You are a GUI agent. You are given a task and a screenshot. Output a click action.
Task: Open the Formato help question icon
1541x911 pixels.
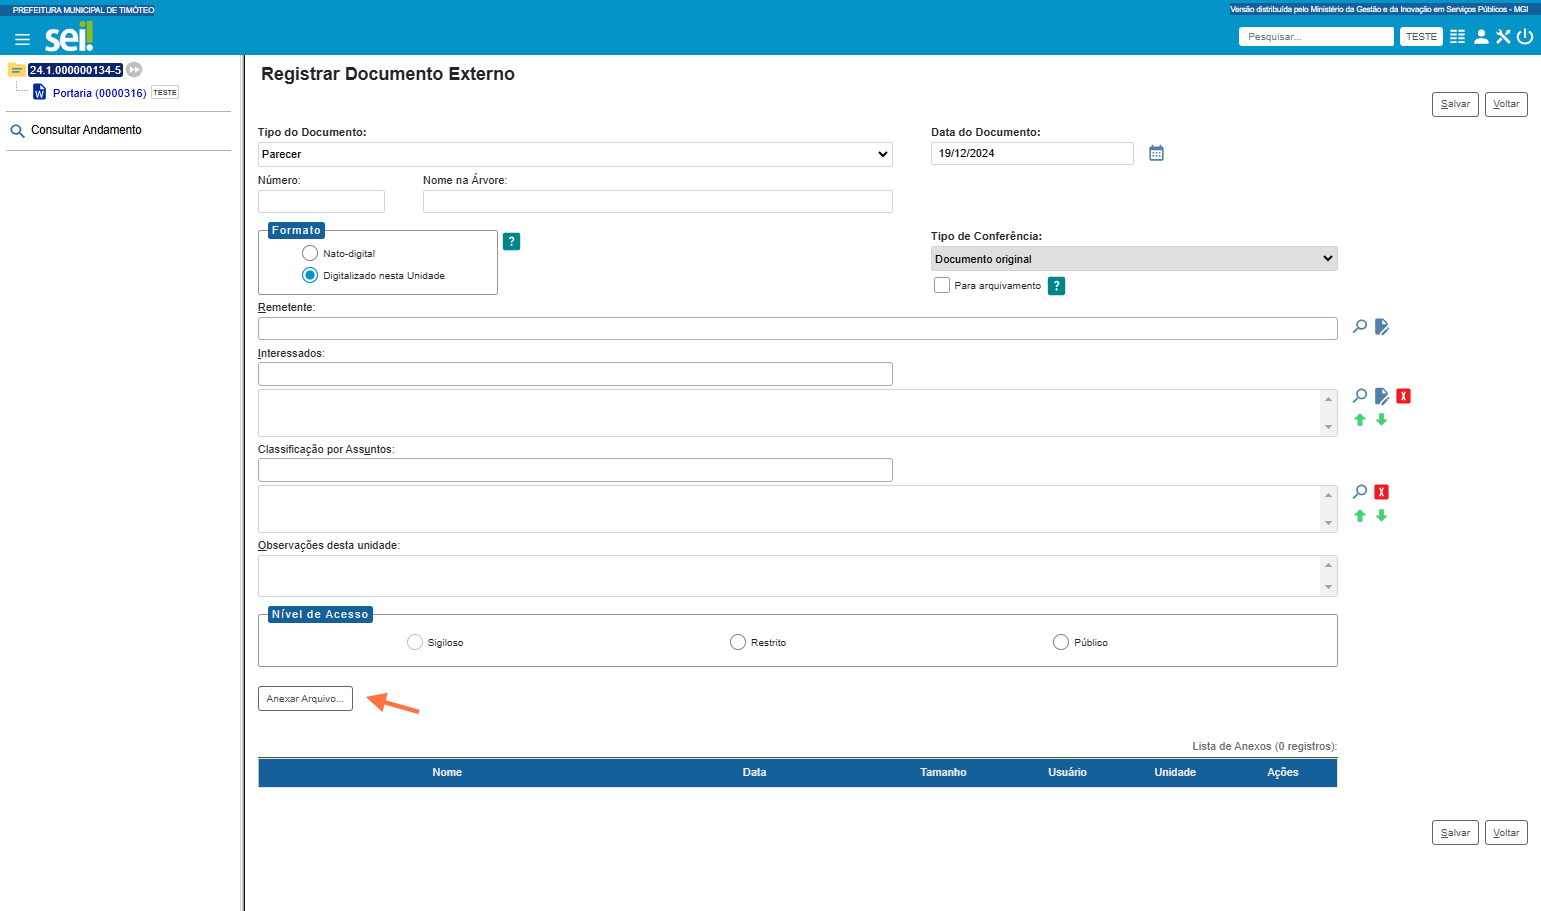(x=511, y=241)
